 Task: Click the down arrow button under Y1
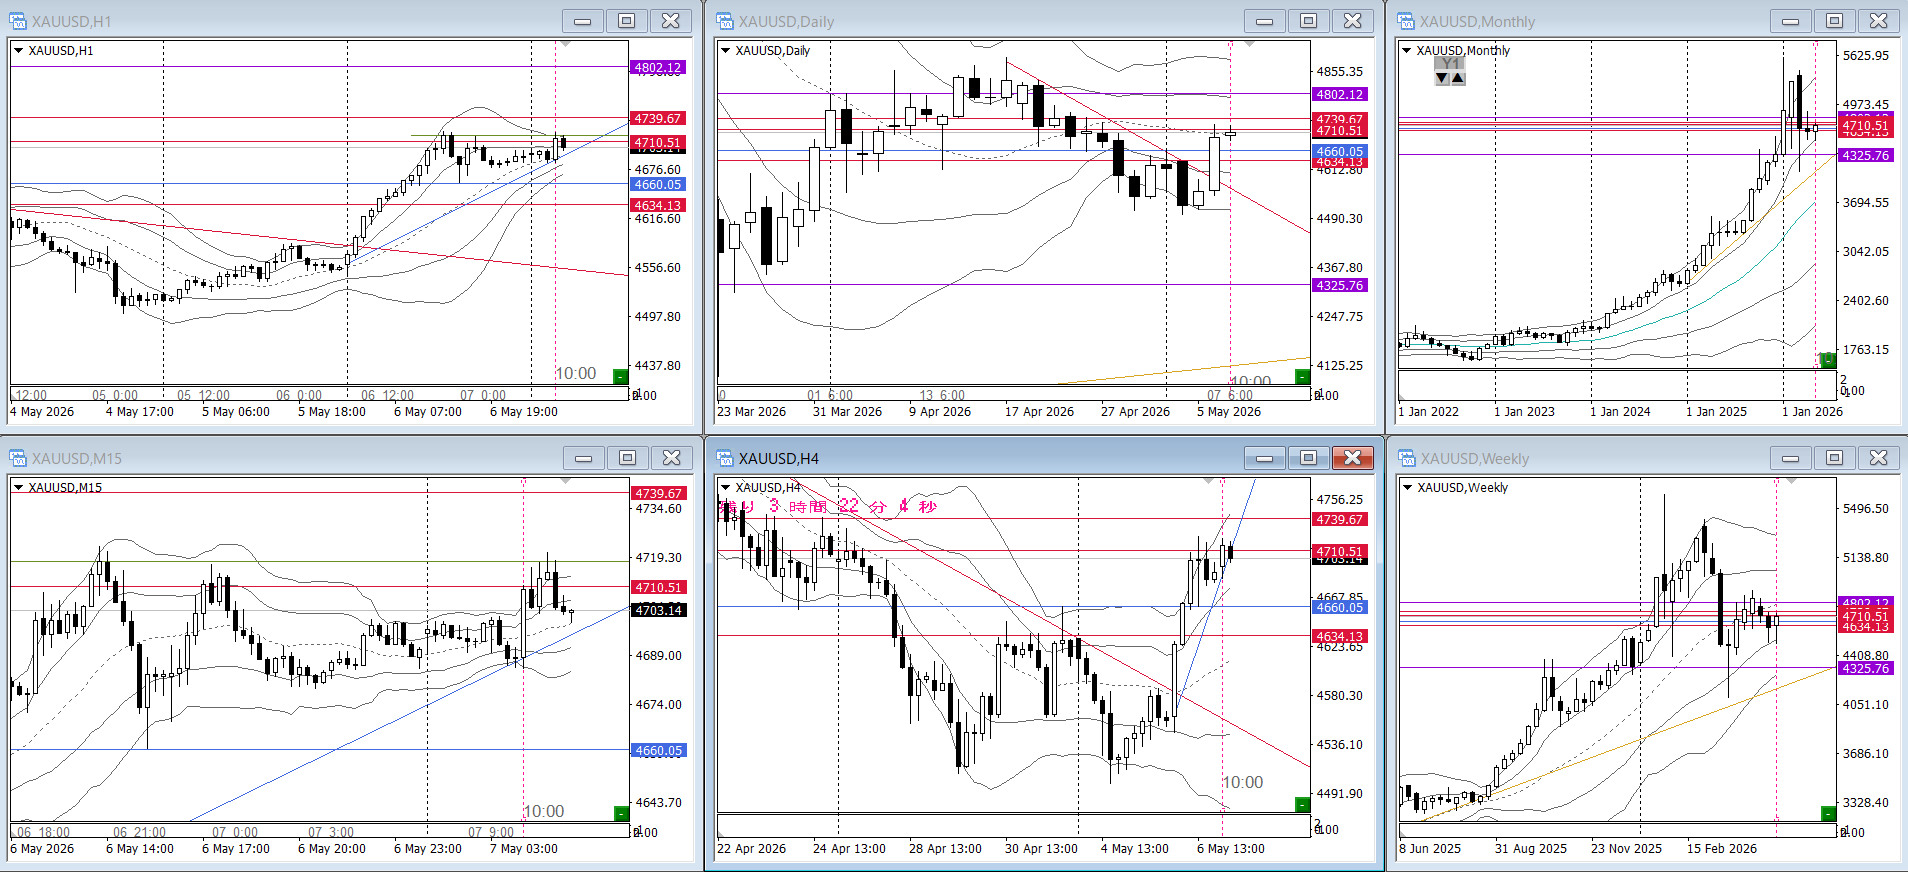pos(1442,78)
